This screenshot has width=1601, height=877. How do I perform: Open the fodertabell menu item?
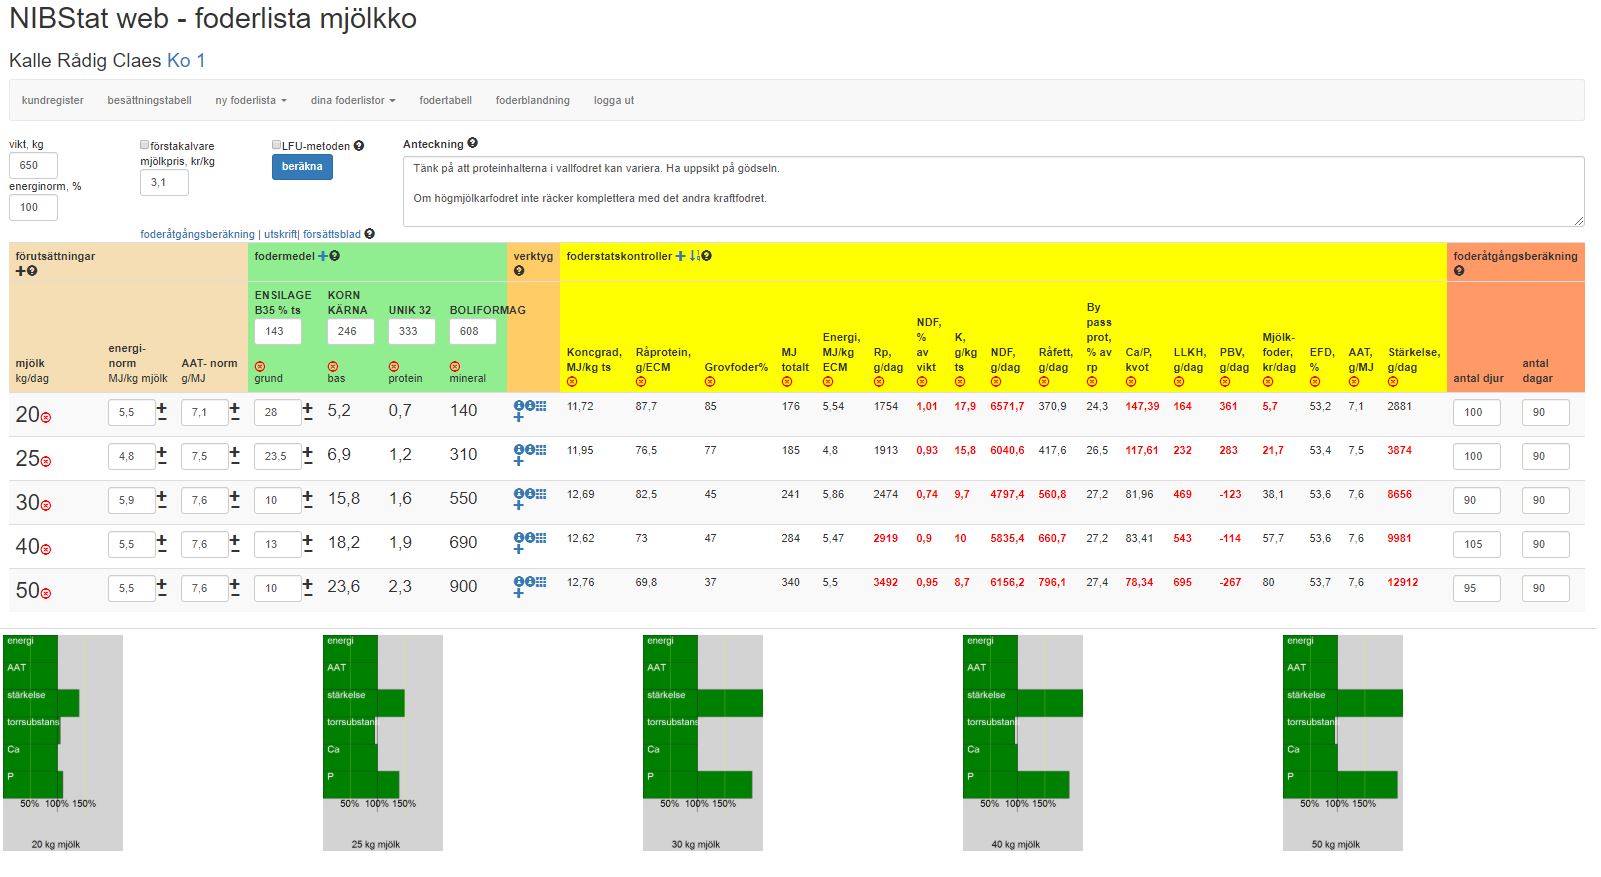pos(445,101)
